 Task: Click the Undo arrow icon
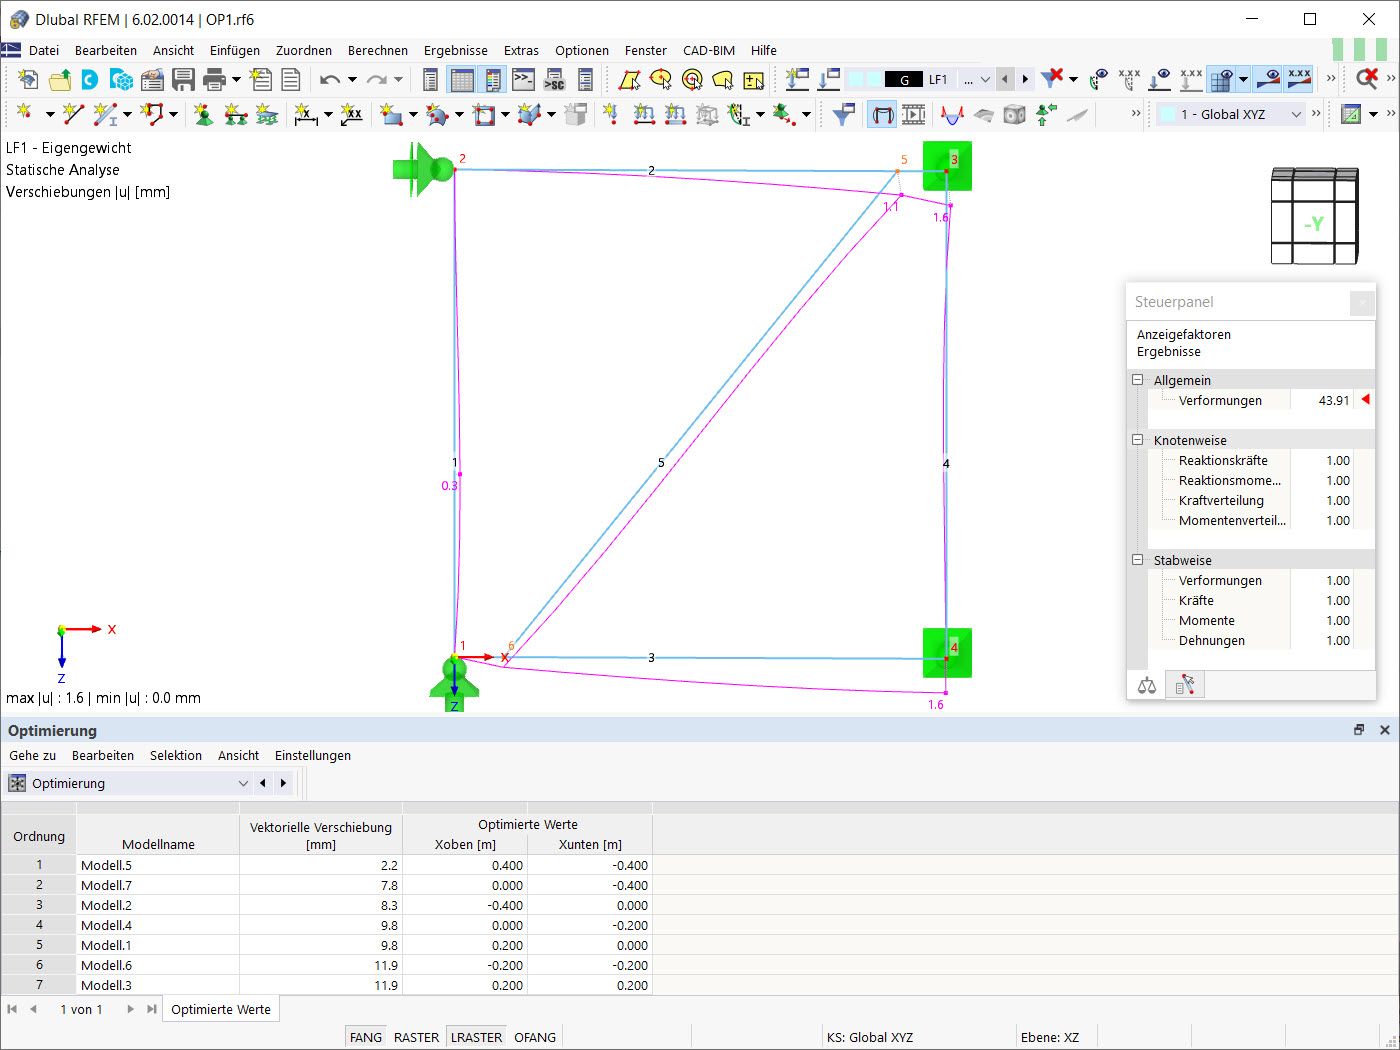click(x=330, y=80)
